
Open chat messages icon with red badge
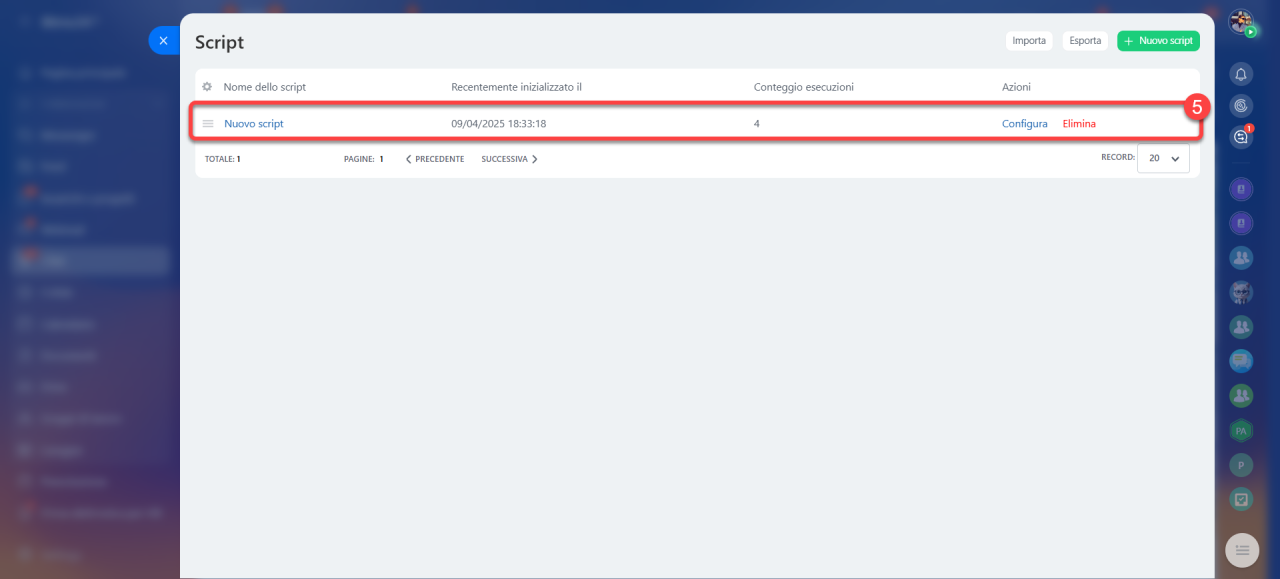[1241, 137]
